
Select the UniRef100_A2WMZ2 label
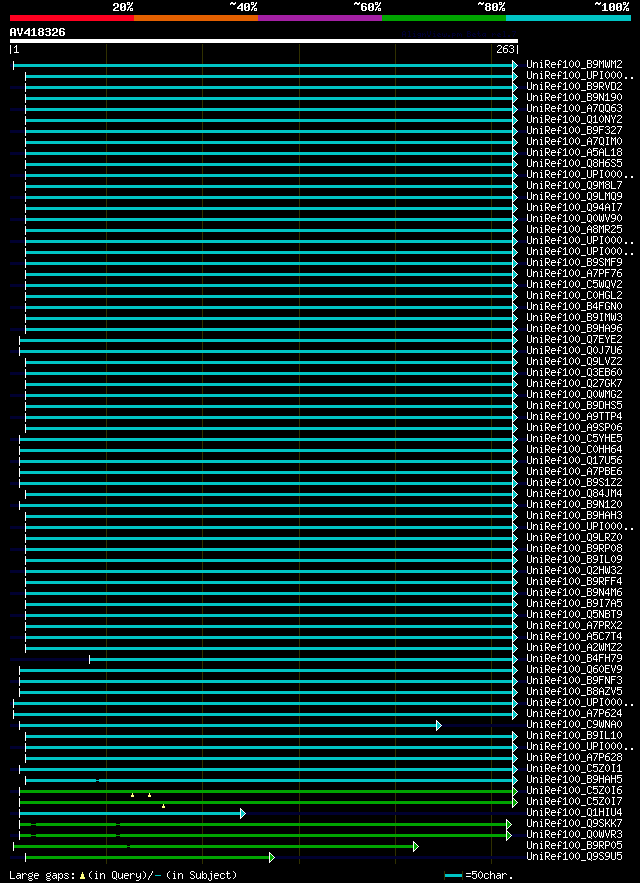574,647
